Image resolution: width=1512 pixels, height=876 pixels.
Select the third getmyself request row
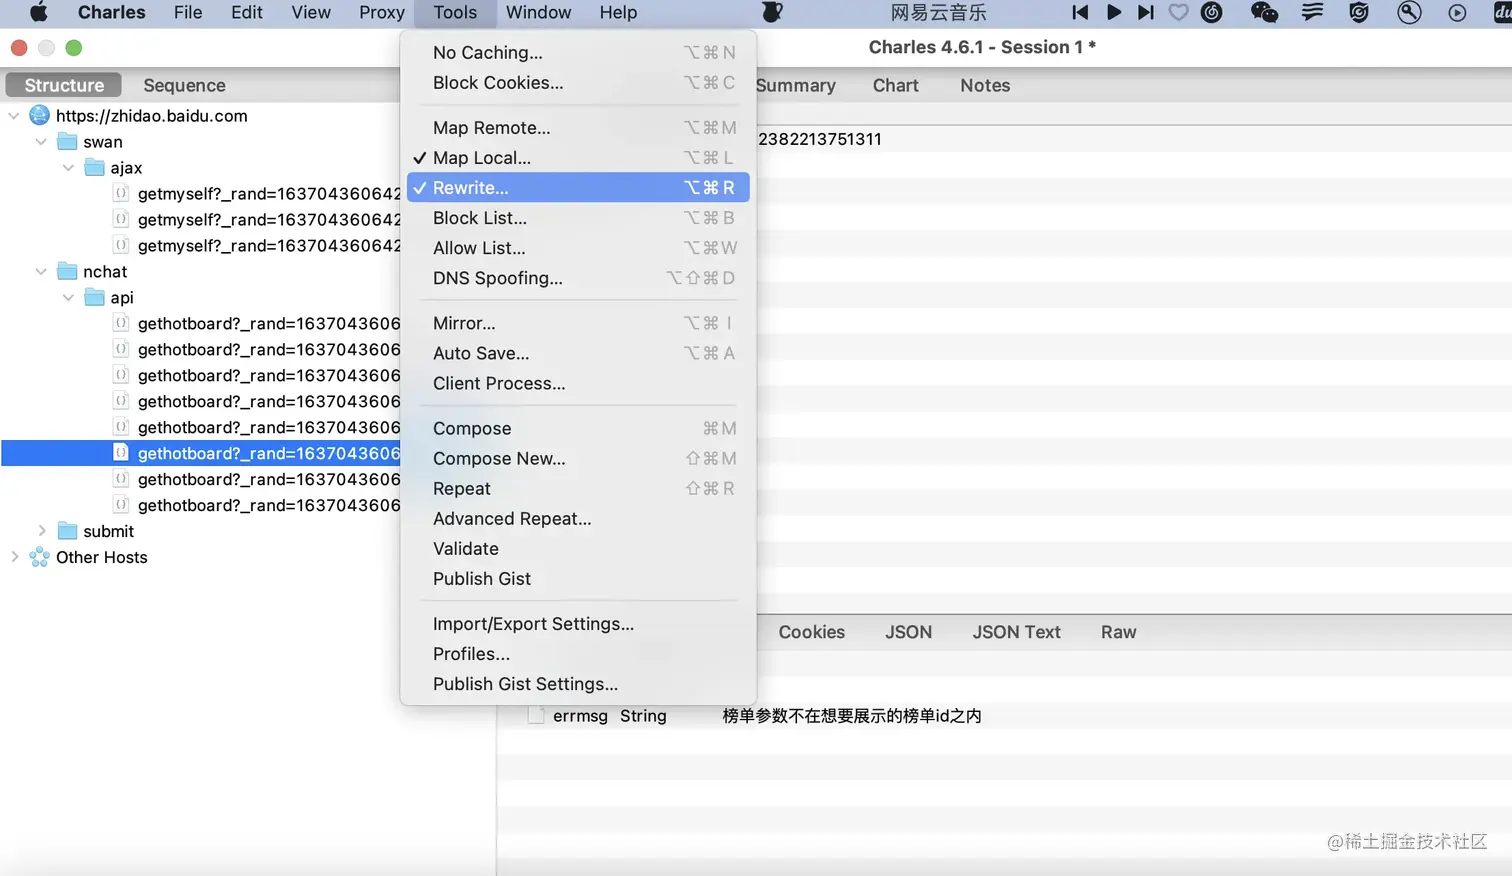pyautogui.click(x=200, y=245)
